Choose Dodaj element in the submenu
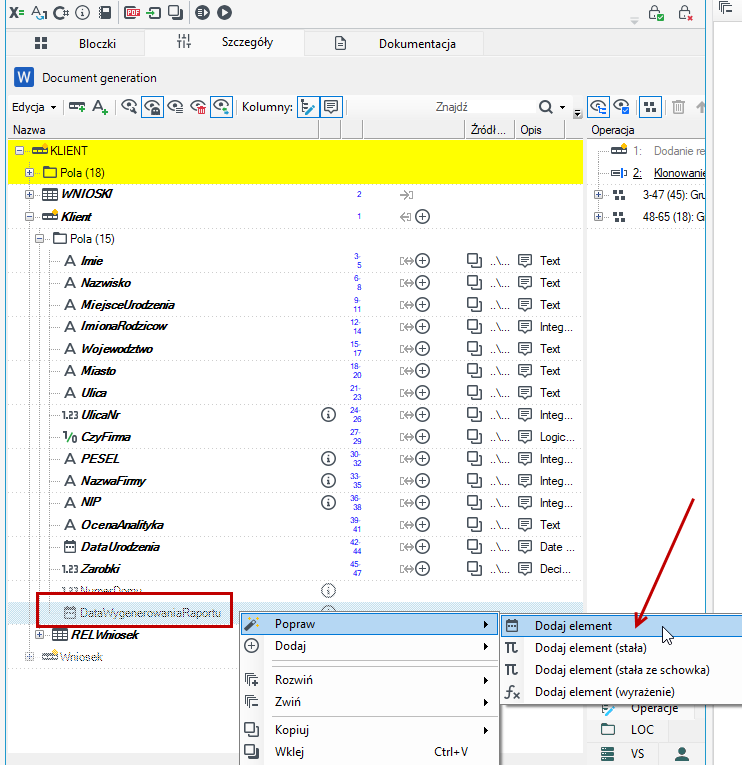 622,626
